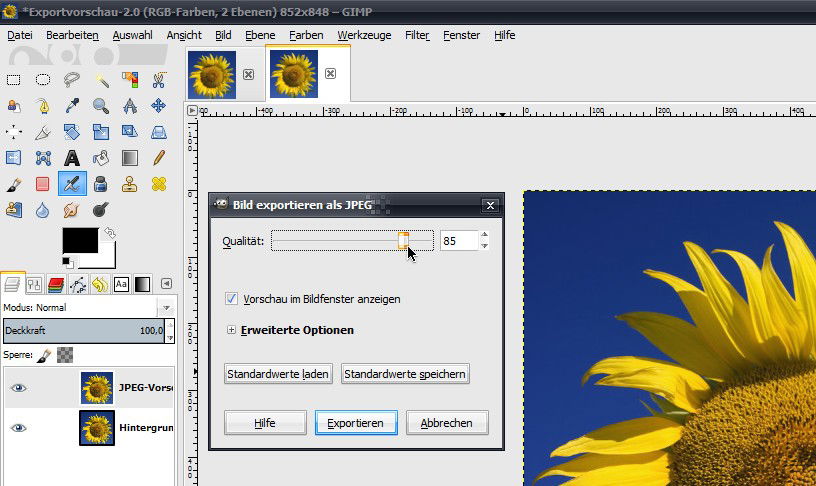Open the Auswahl menu
The width and height of the screenshot is (816, 486).
pyautogui.click(x=133, y=35)
